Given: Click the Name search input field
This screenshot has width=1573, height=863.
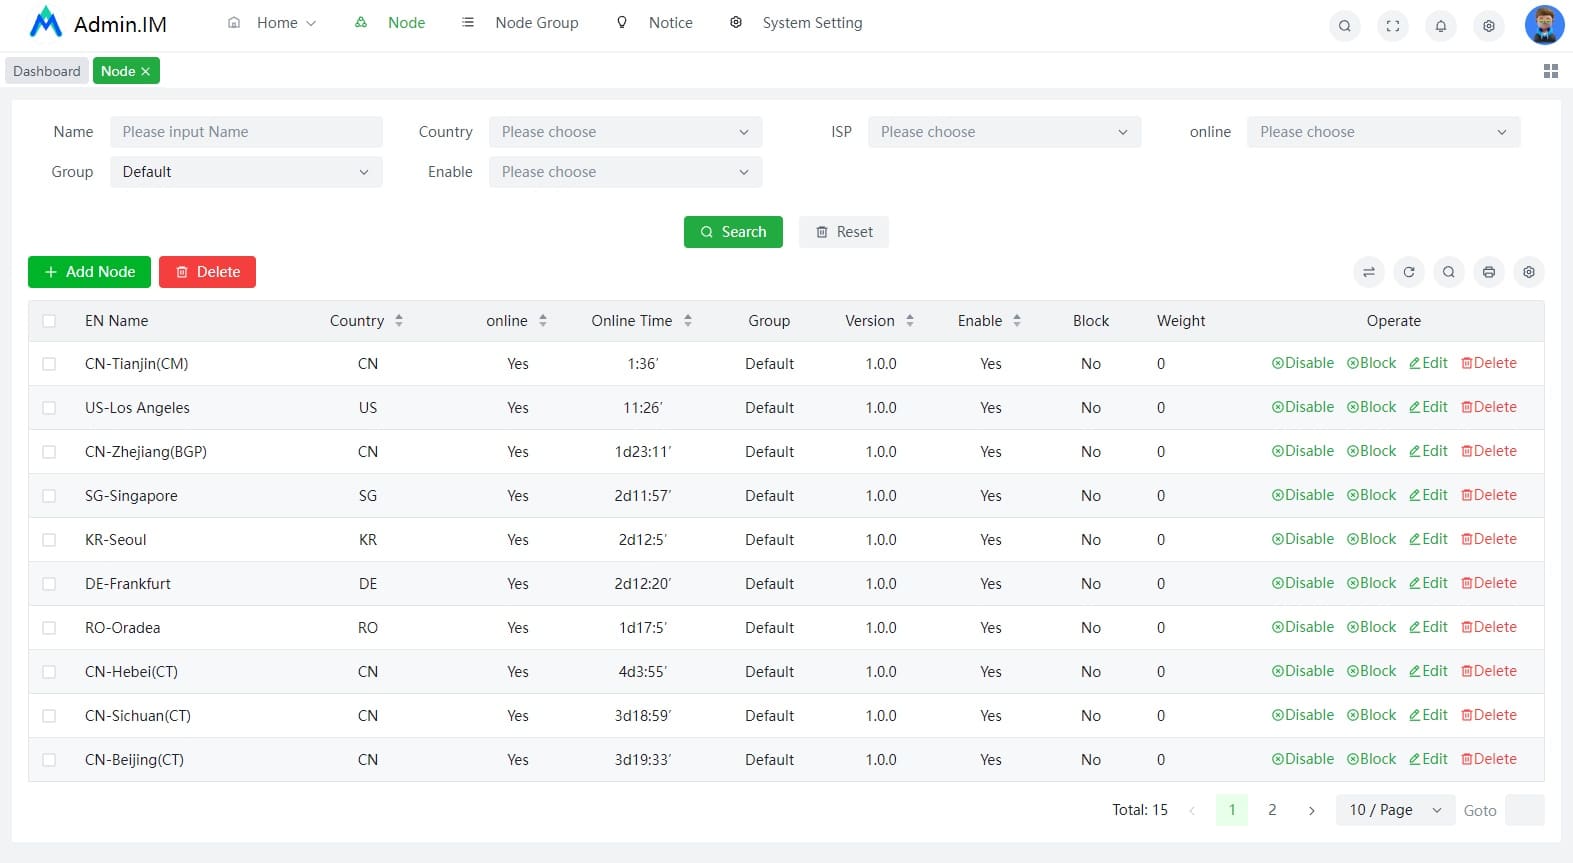Looking at the screenshot, I should coord(246,132).
